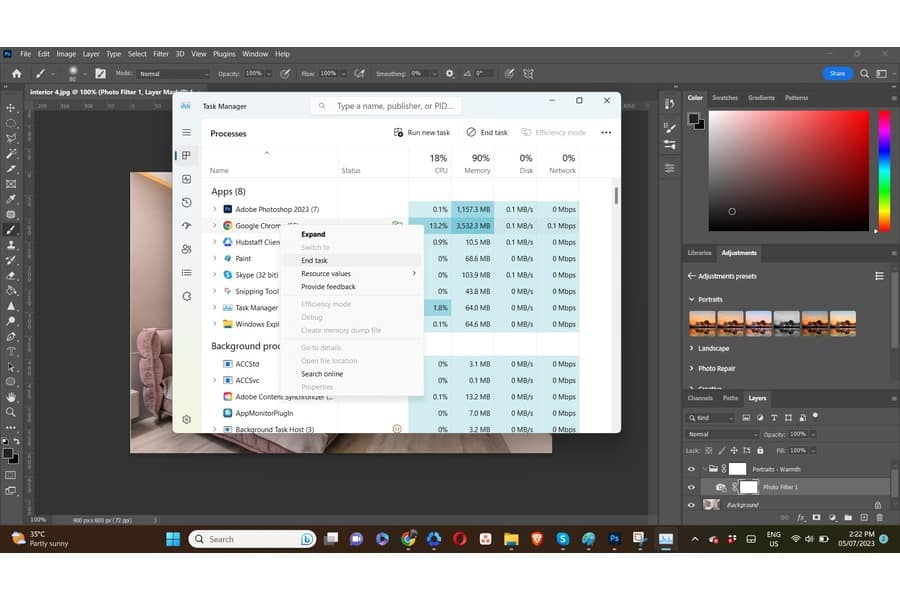Toggle visibility of Photo Filter 1 layer

coord(691,487)
